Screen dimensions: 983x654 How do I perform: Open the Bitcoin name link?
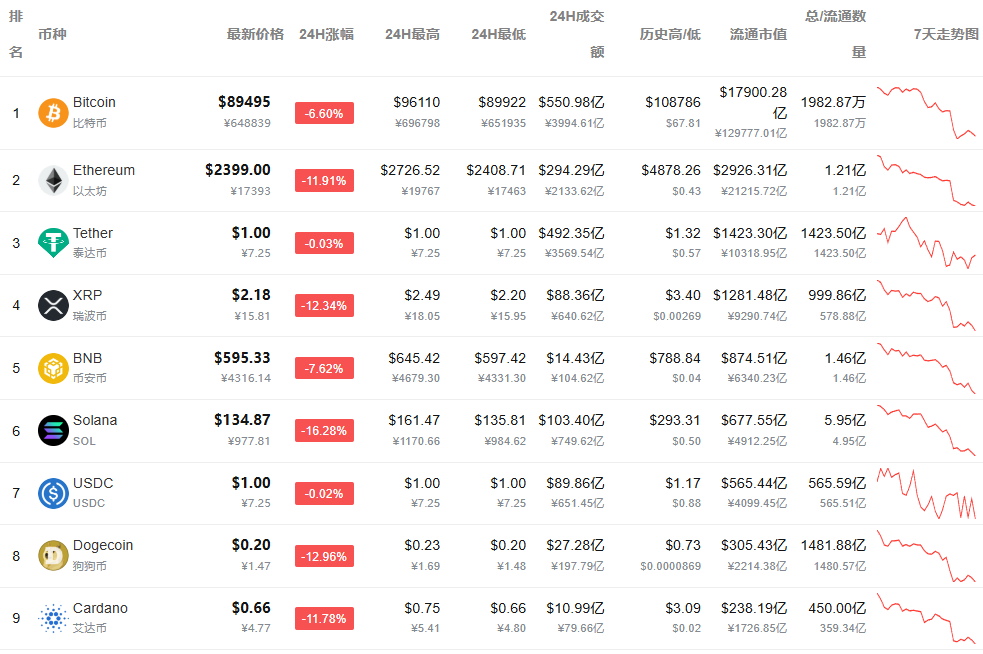(x=94, y=102)
